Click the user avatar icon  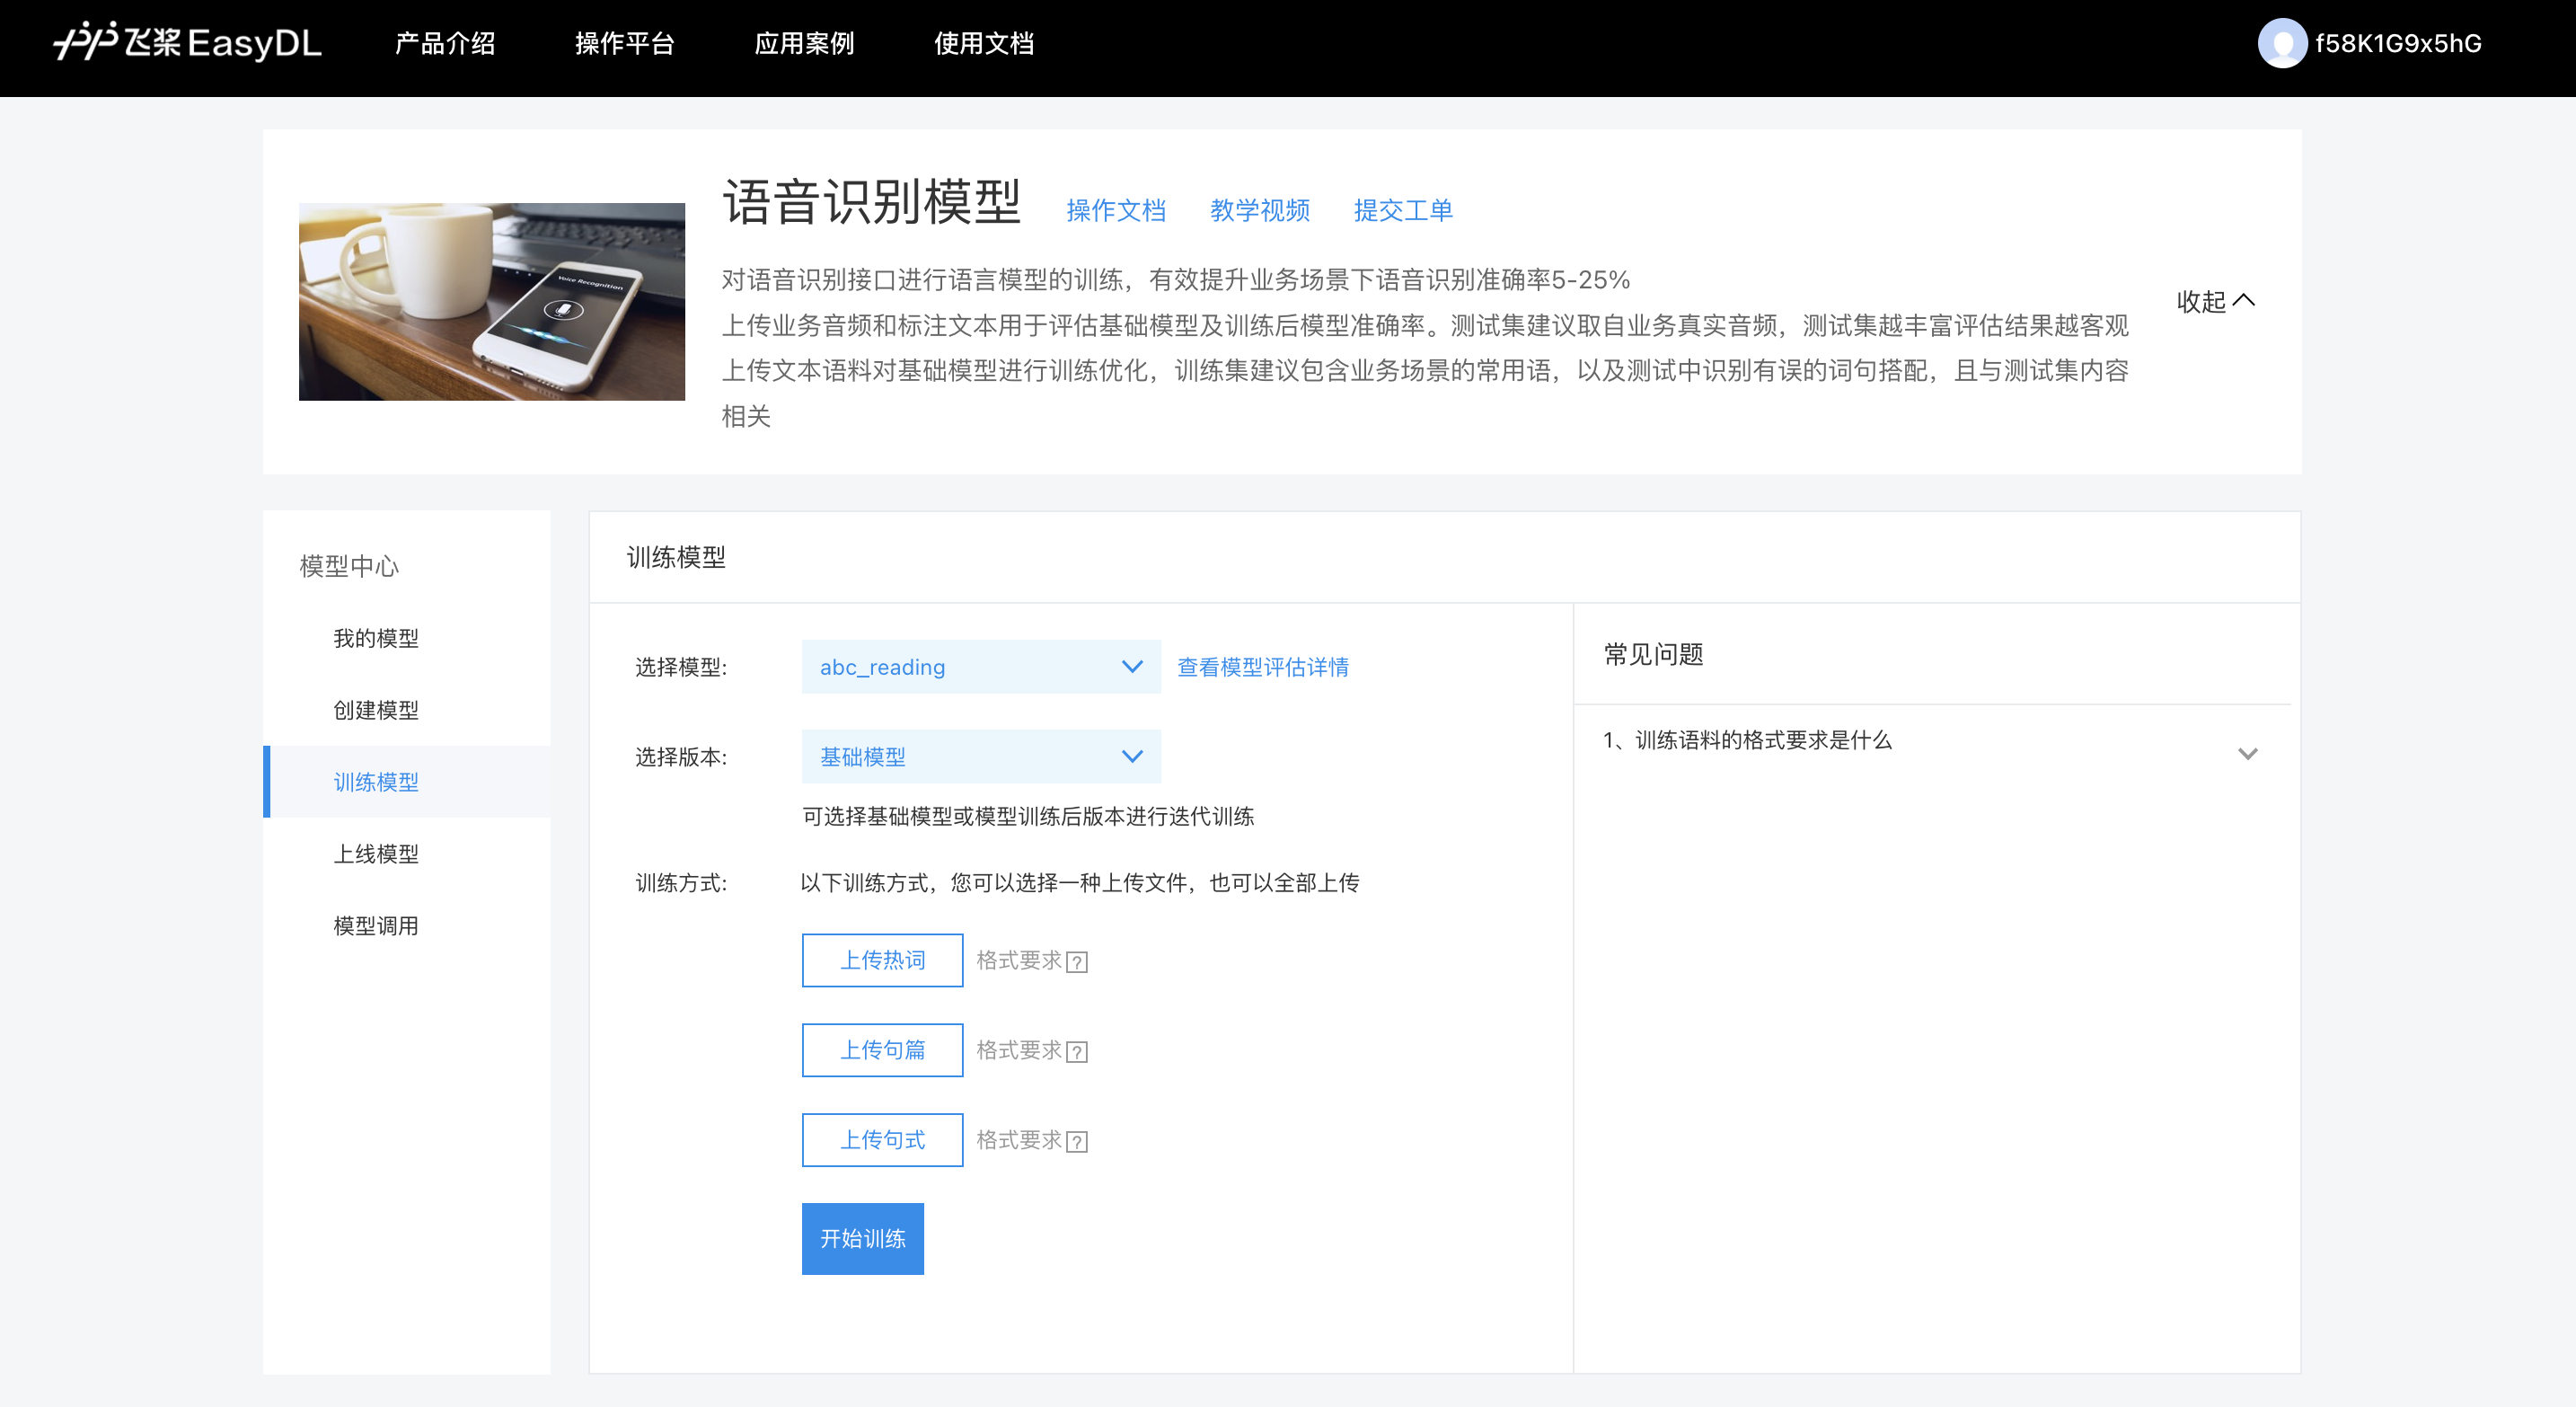pyautogui.click(x=2281, y=43)
